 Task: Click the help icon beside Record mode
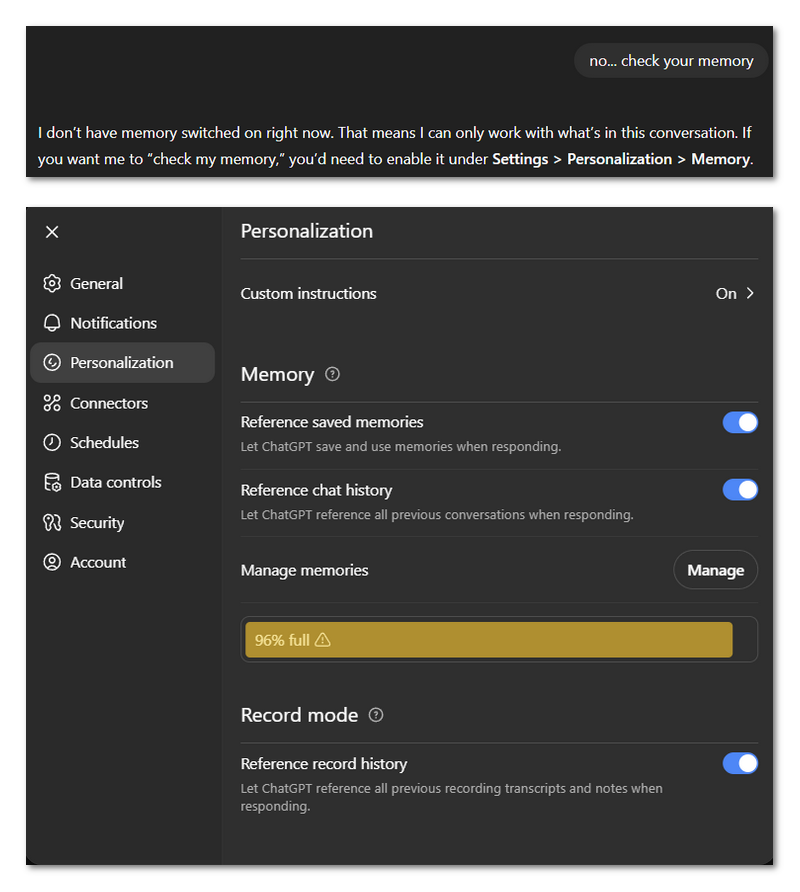[x=376, y=715]
